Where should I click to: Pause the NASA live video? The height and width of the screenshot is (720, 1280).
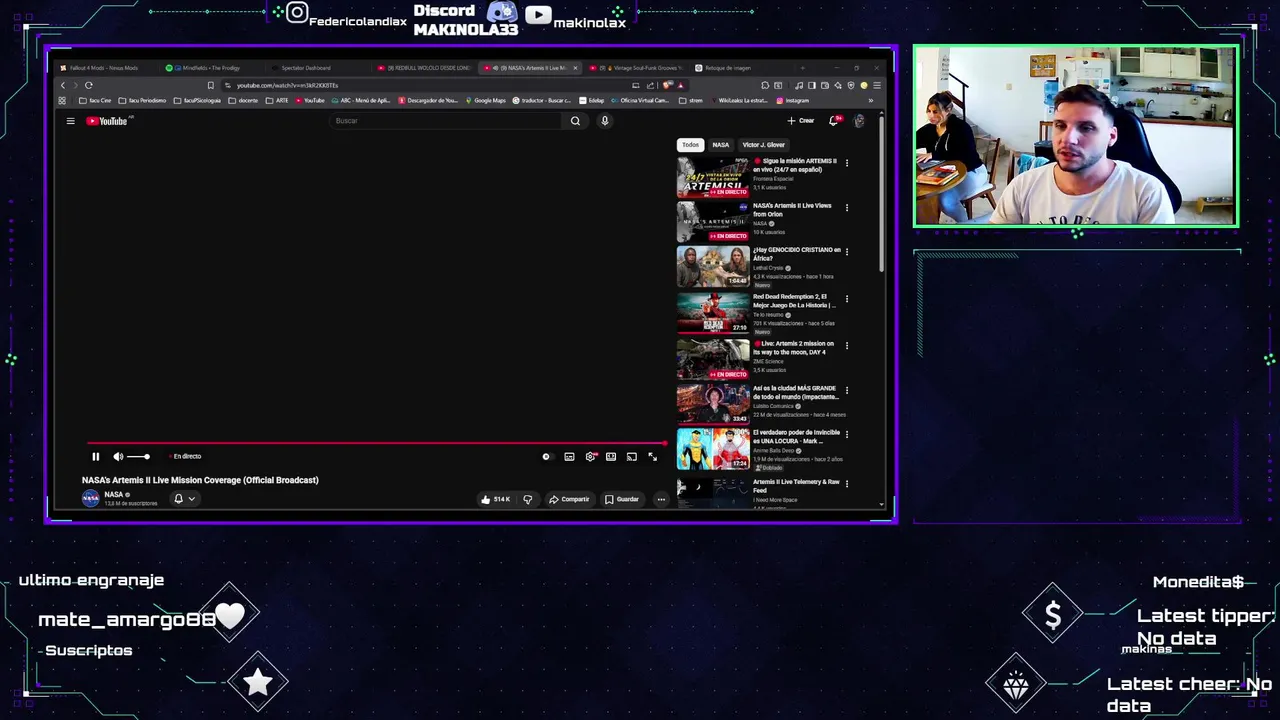click(96, 457)
